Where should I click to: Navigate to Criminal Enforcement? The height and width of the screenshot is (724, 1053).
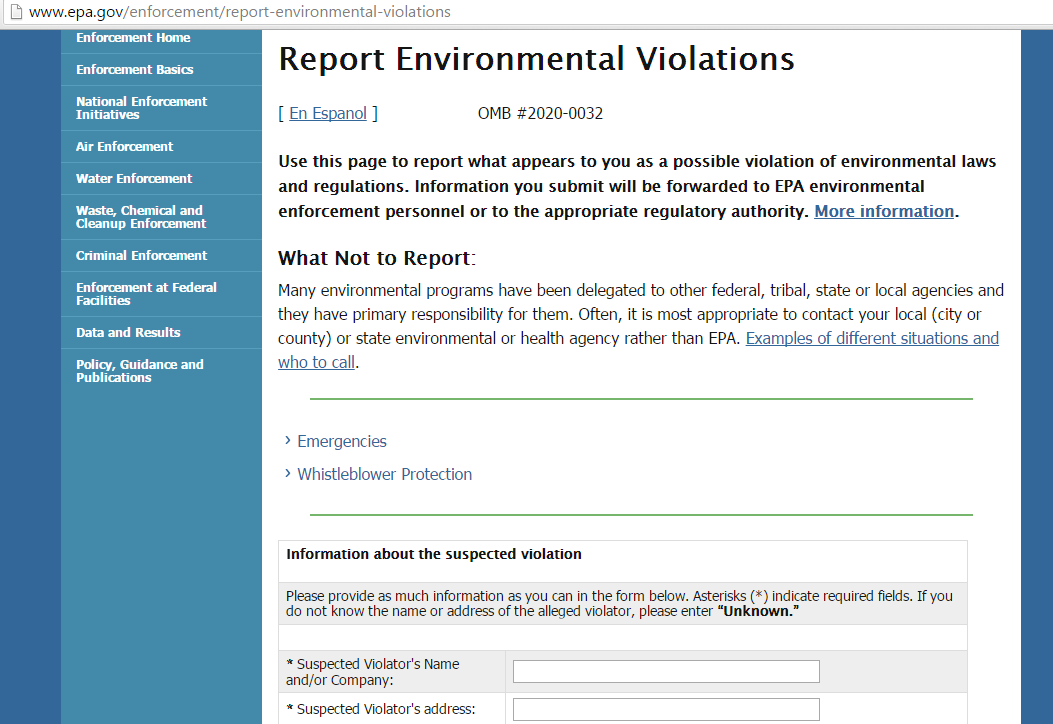pos(141,256)
